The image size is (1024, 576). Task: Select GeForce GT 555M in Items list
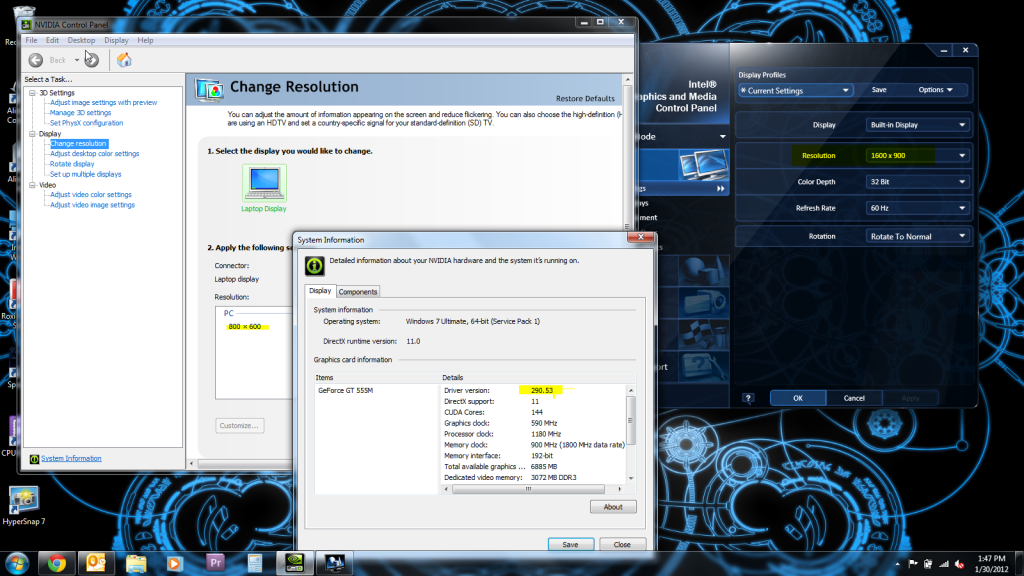click(345, 391)
